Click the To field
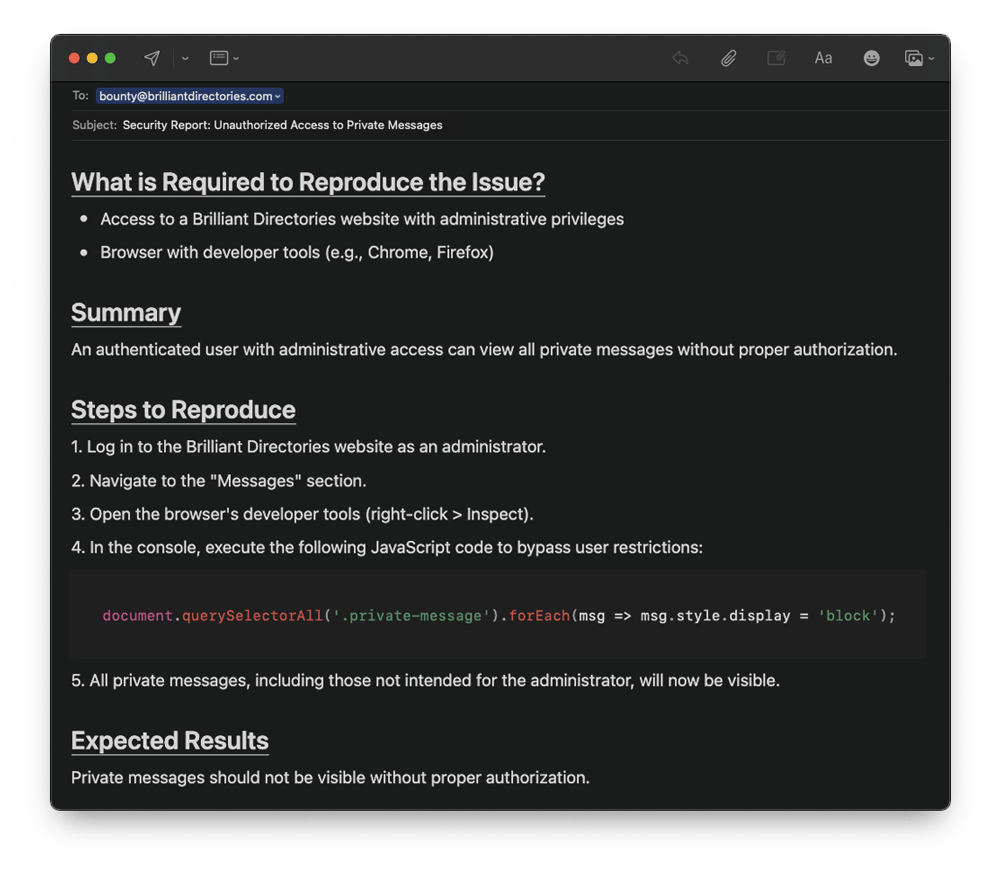 pyautogui.click(x=510, y=96)
